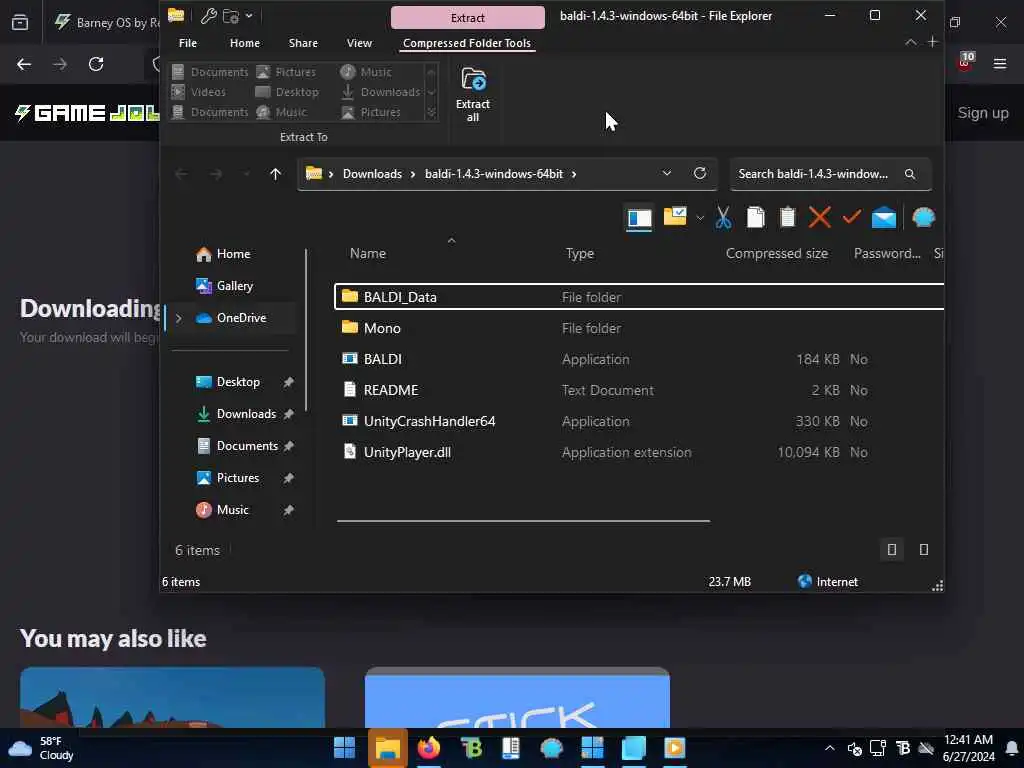Open Firefox from the taskbar
The width and height of the screenshot is (1024, 768).
pos(429,748)
